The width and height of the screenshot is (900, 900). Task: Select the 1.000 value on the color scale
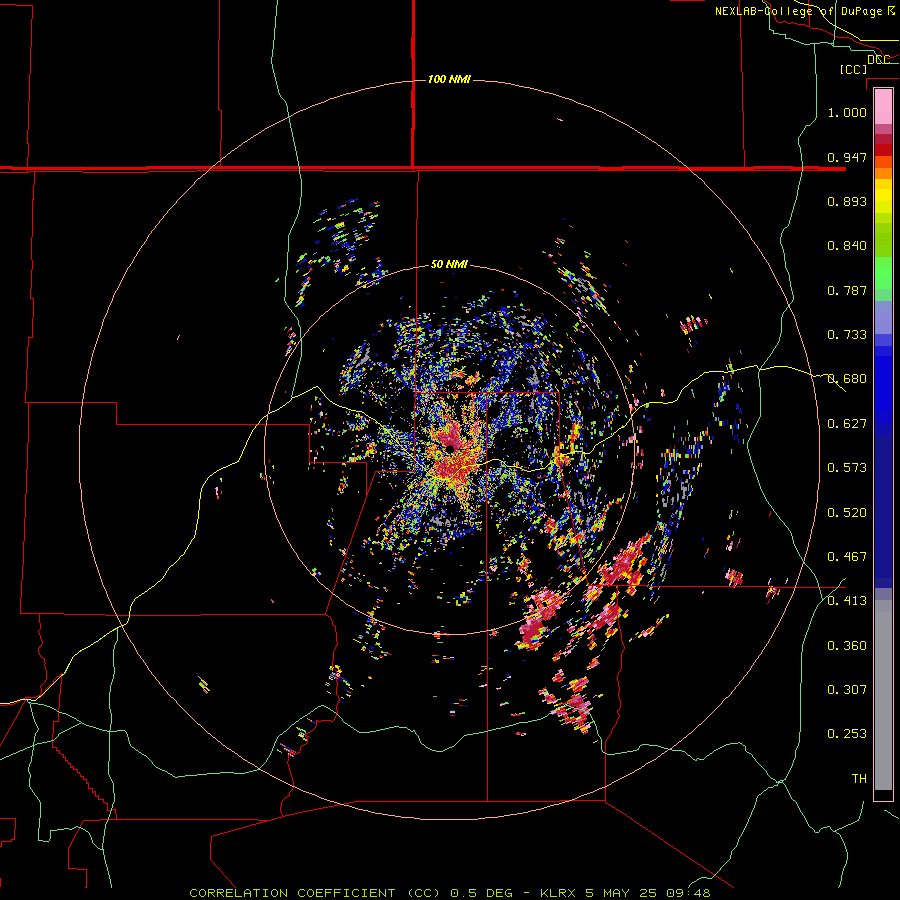[x=847, y=112]
